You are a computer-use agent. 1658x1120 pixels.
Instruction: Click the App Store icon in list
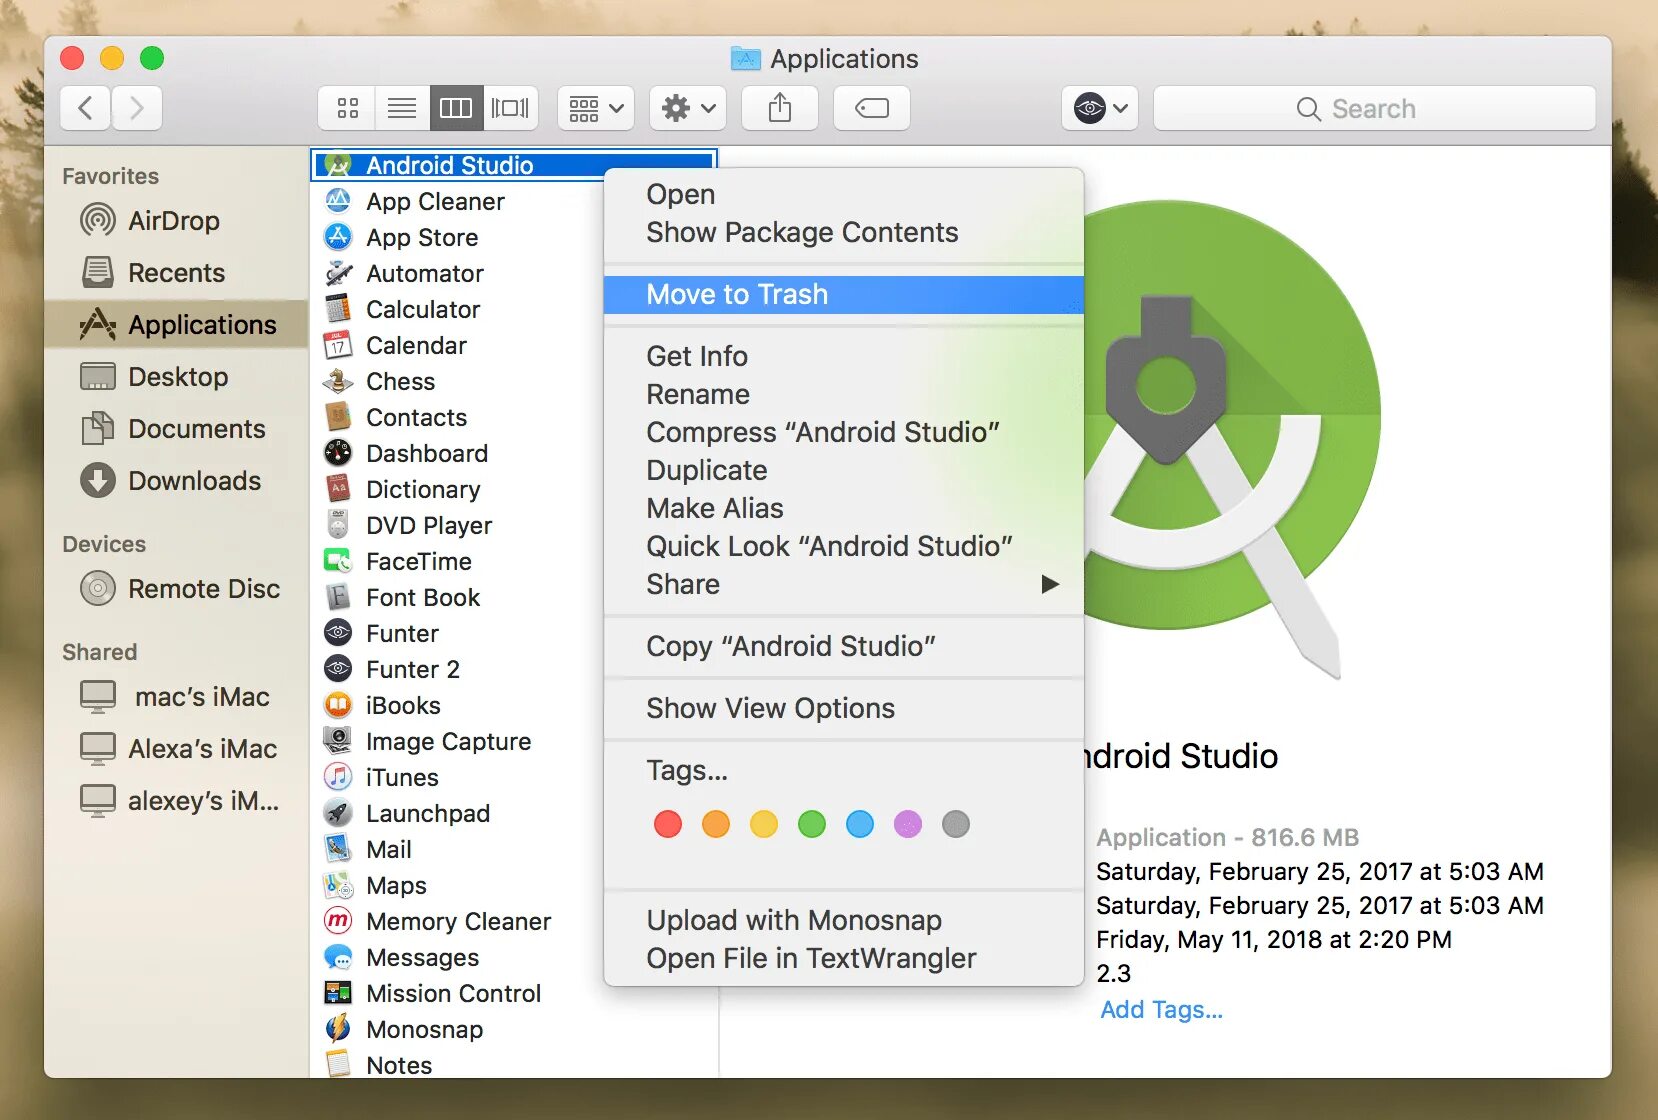click(x=338, y=237)
